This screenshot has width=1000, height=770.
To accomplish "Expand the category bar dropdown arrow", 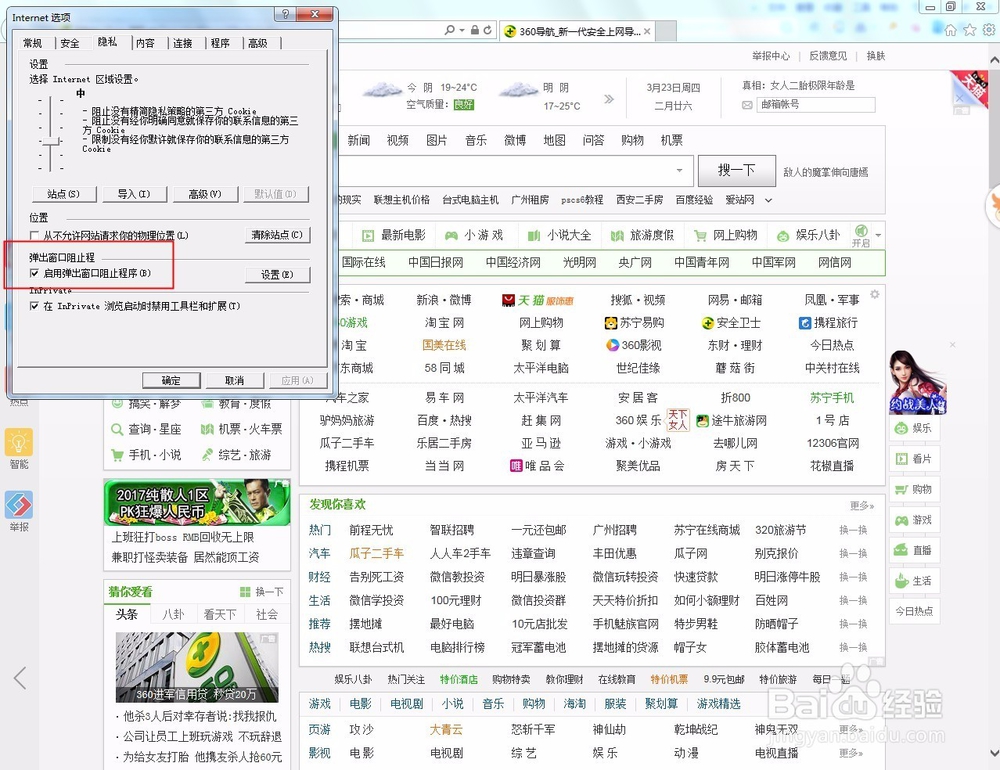I will click(878, 235).
